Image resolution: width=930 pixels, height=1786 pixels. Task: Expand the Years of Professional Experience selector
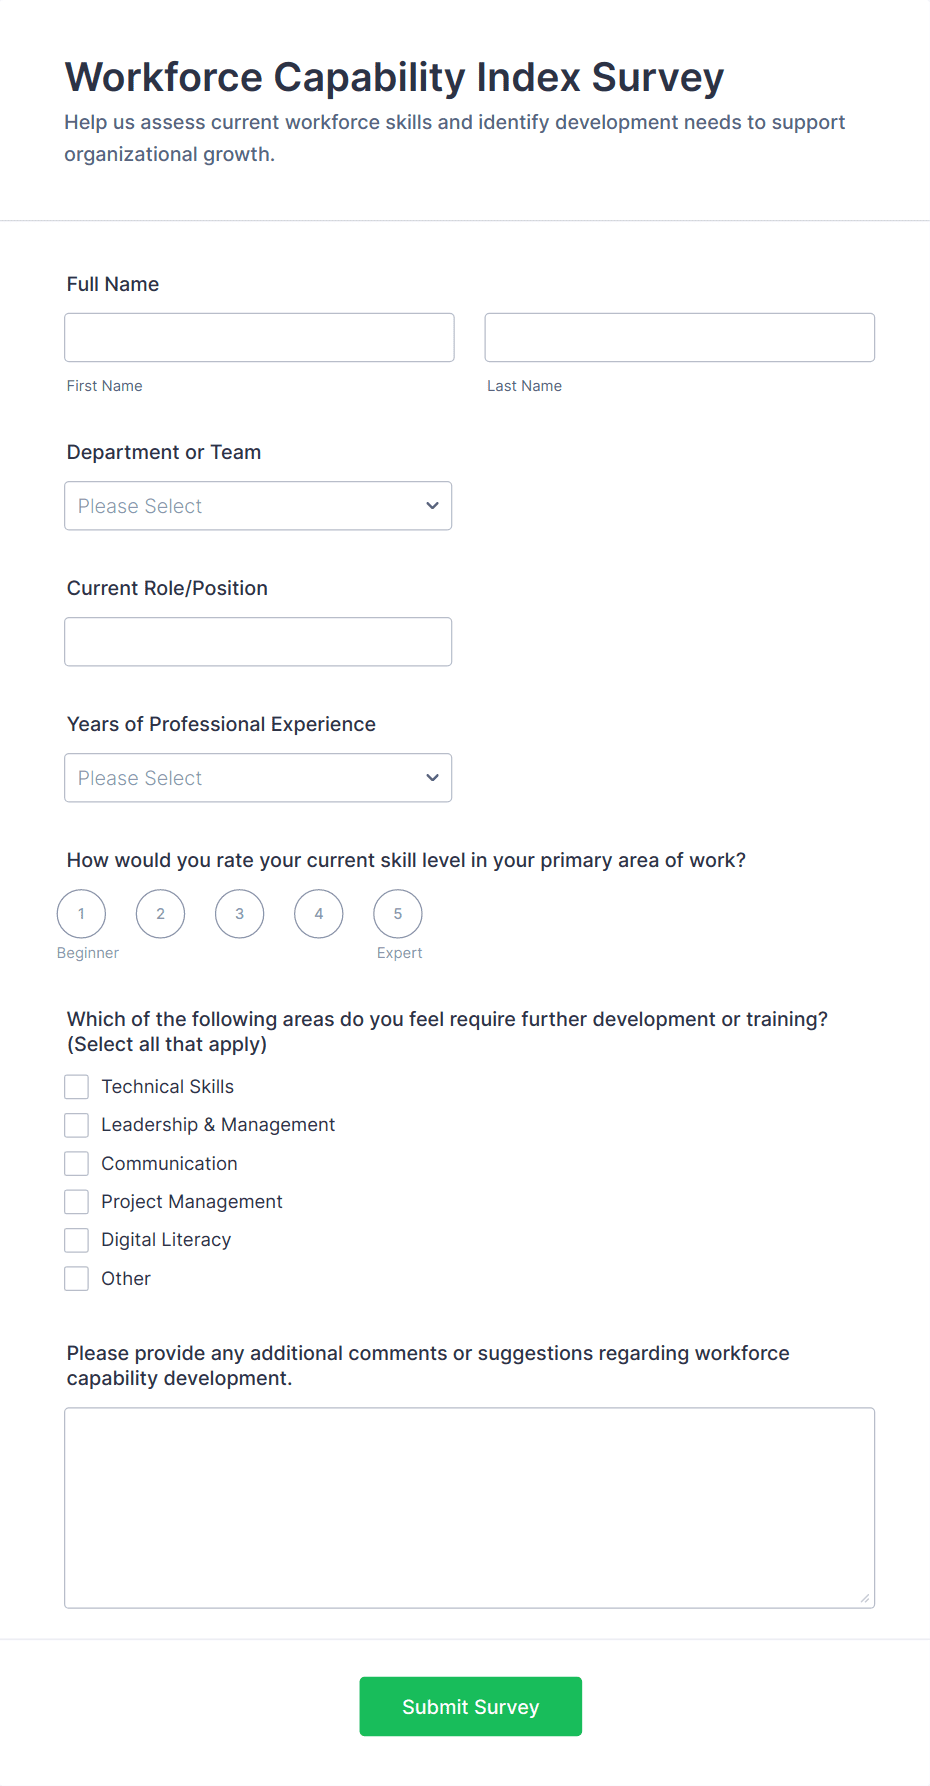tap(258, 777)
